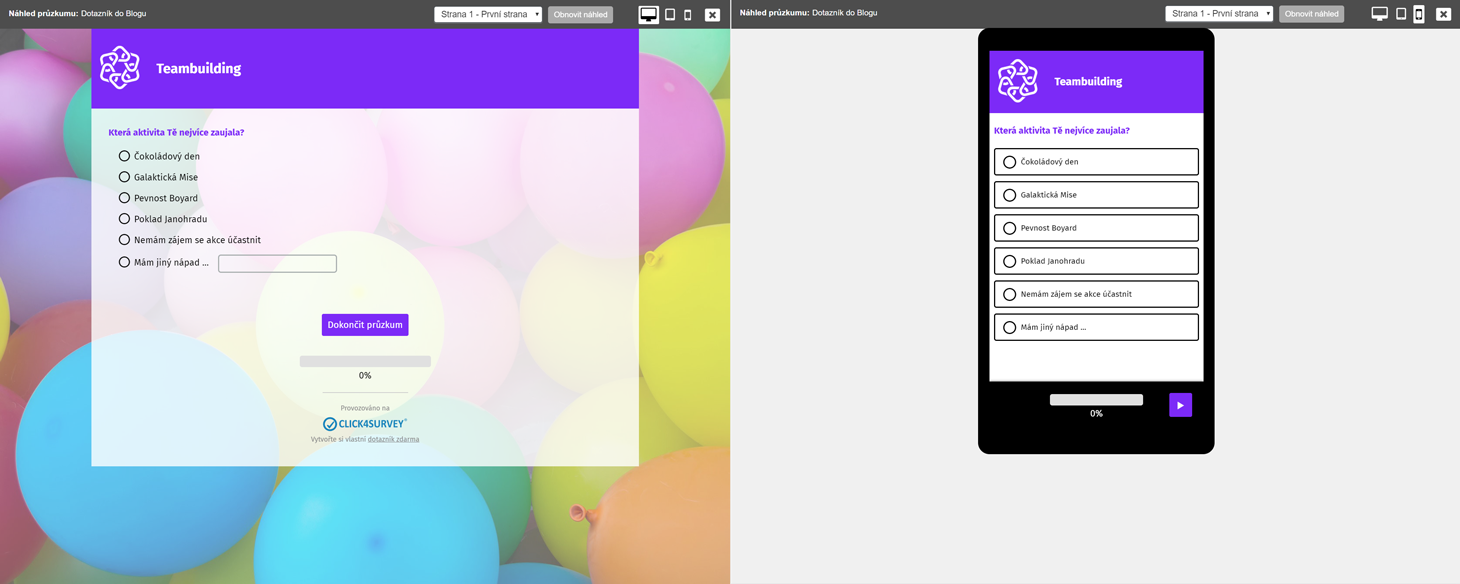
Task: Select Mám jiný nápad radio in desktop preview
Action: point(124,262)
